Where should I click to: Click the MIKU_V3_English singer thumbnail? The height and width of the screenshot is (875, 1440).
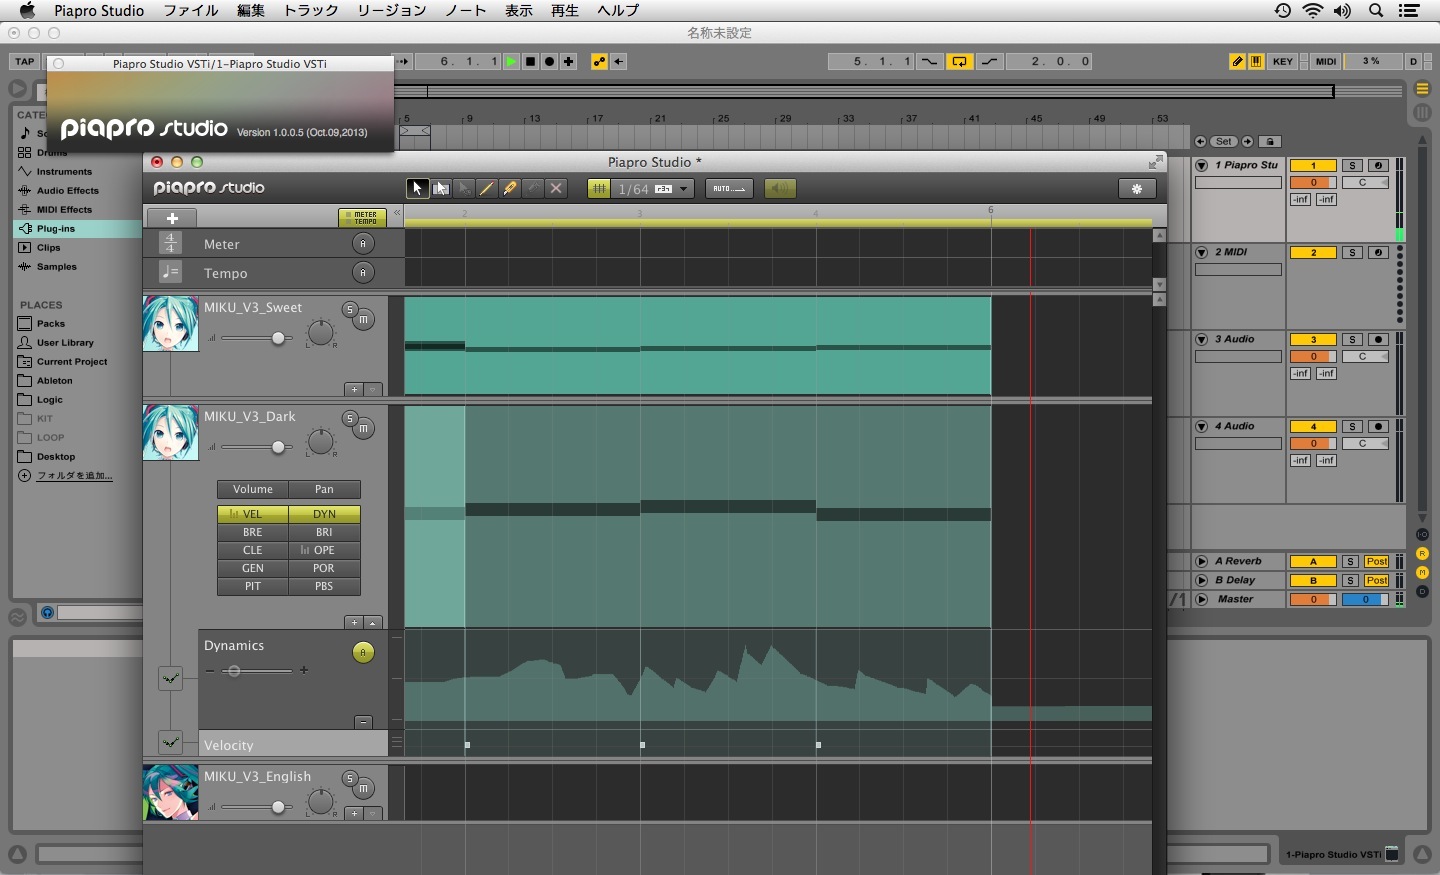click(171, 792)
